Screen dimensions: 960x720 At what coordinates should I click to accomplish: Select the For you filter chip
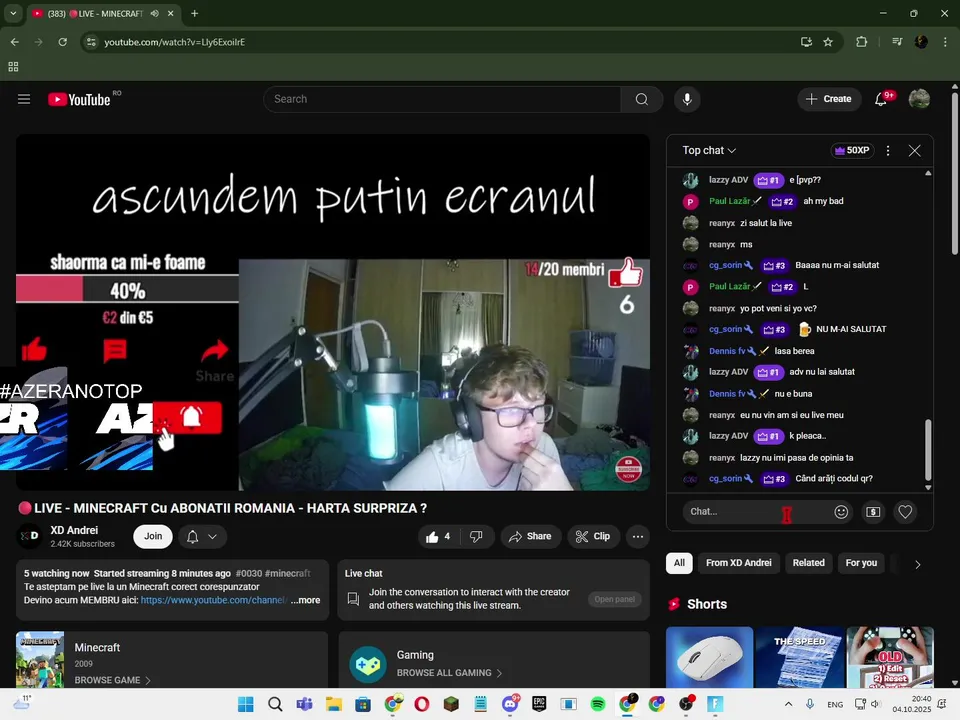click(x=861, y=563)
